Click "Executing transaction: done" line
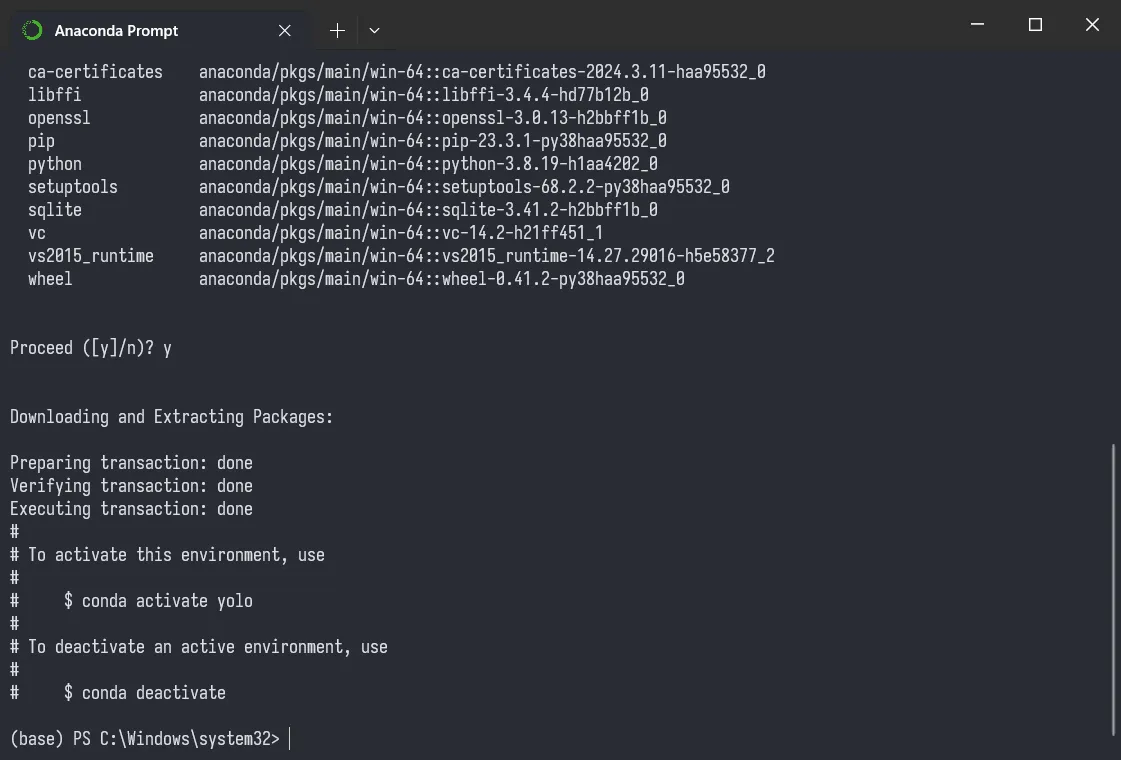Image resolution: width=1121 pixels, height=760 pixels. click(132, 509)
